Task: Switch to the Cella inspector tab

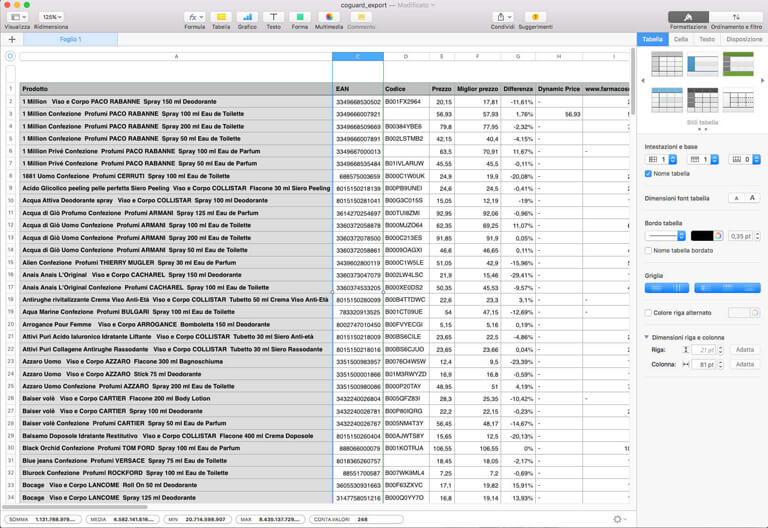Action: point(681,39)
